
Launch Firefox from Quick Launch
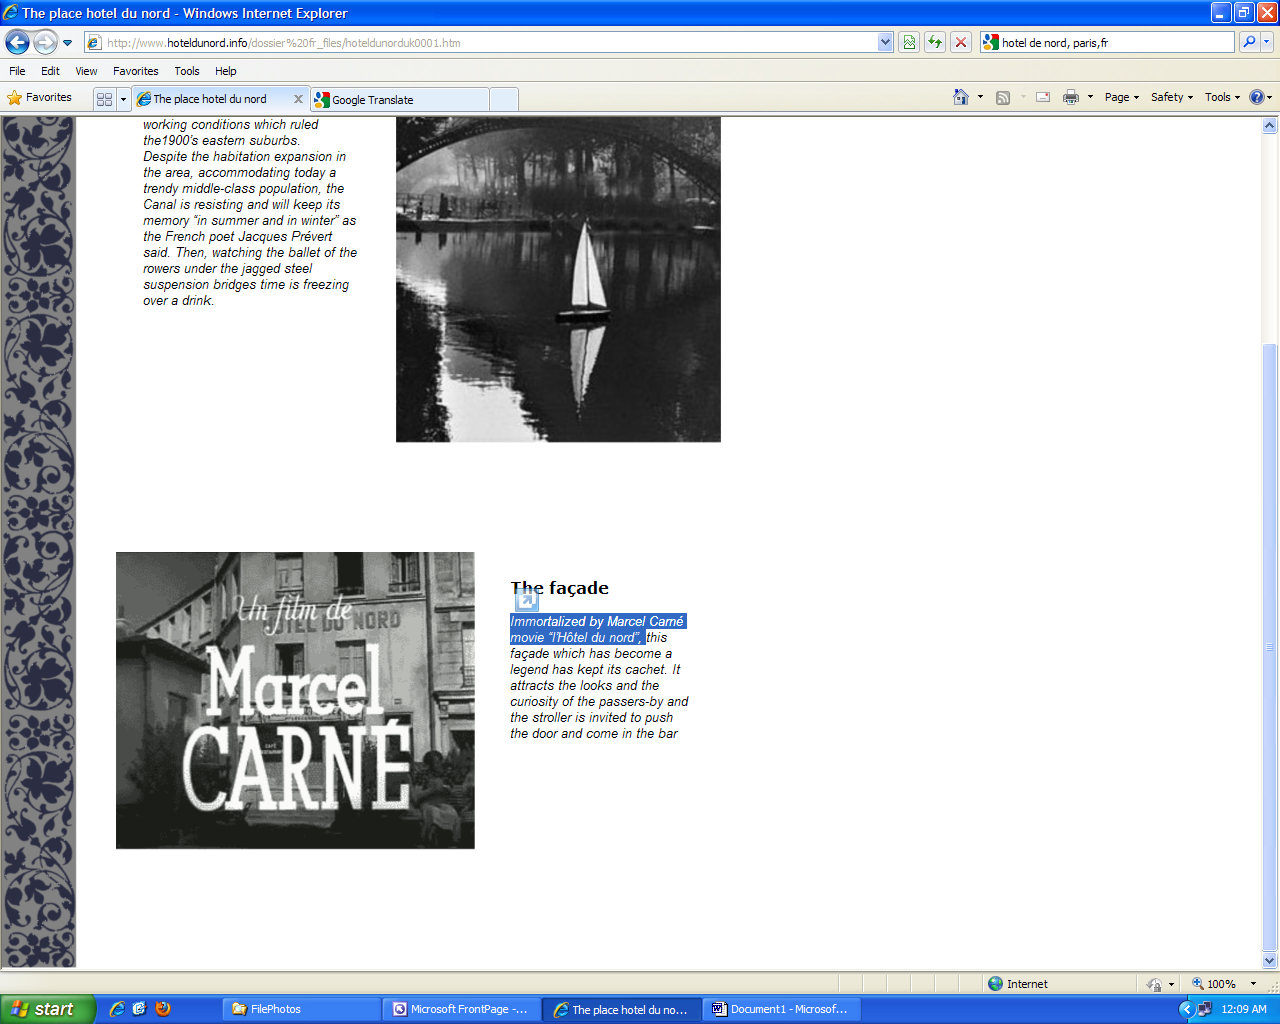[163, 1009]
